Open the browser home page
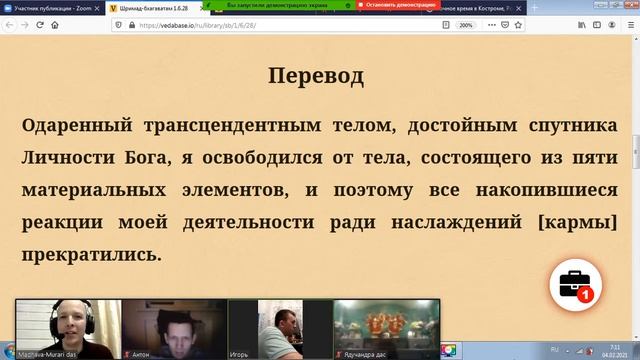 (x=55, y=25)
